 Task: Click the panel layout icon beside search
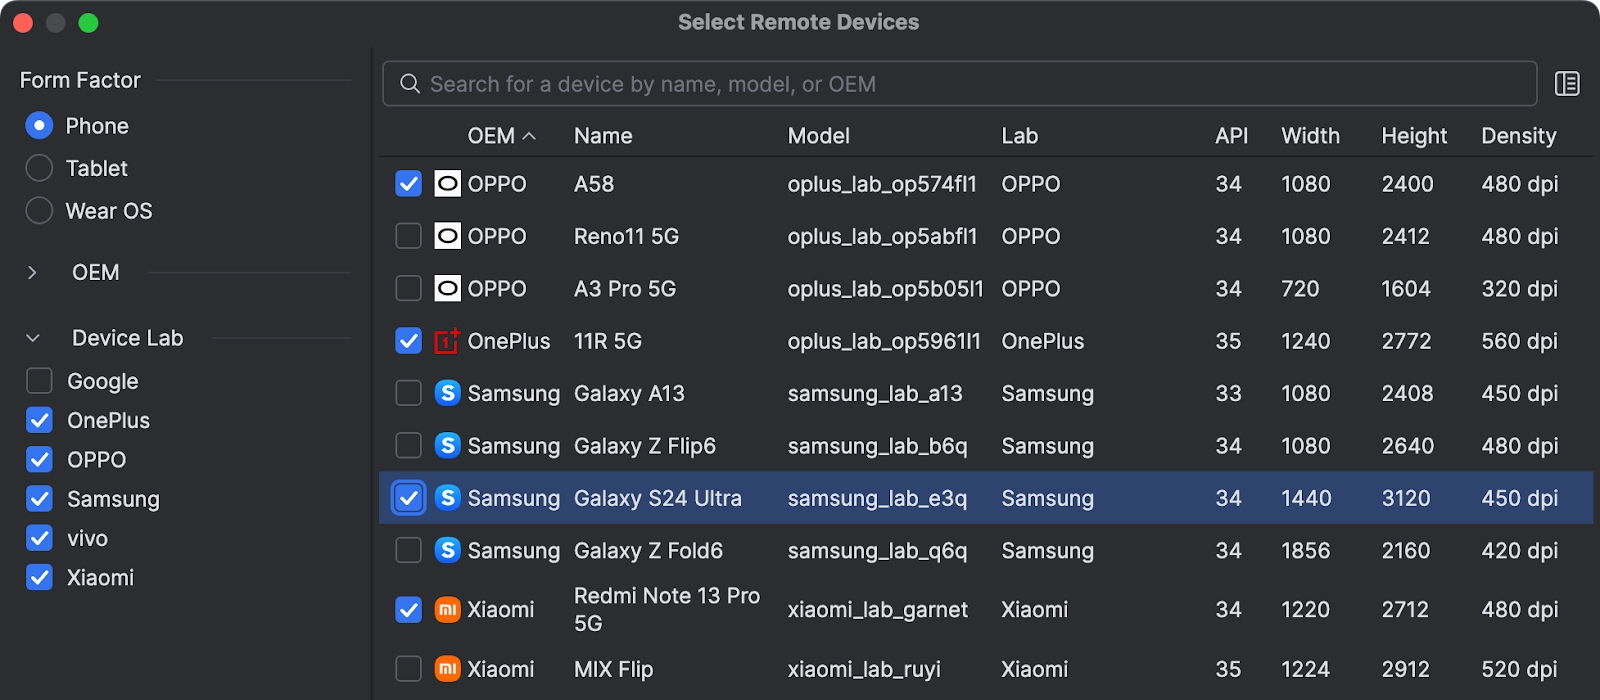[1567, 84]
